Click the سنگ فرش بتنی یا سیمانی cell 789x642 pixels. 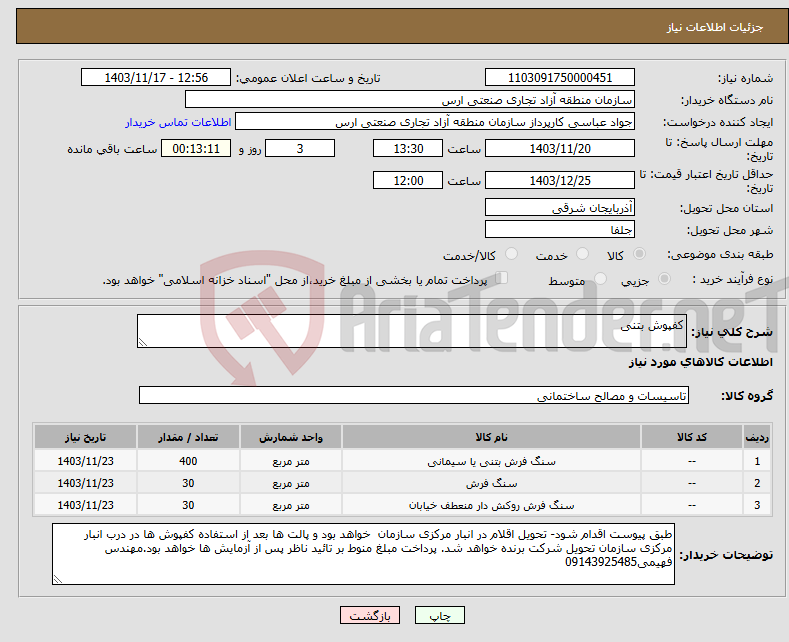tap(491, 461)
